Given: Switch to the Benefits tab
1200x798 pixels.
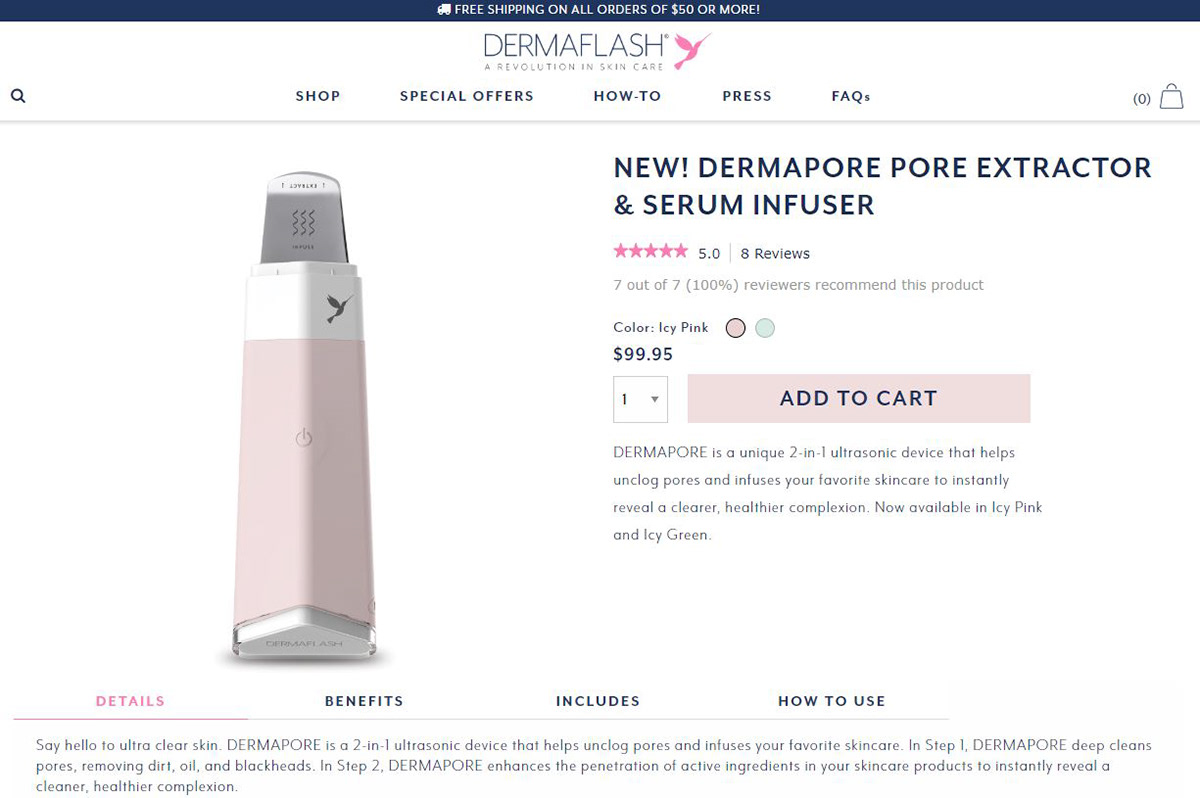Looking at the screenshot, I should tap(364, 701).
